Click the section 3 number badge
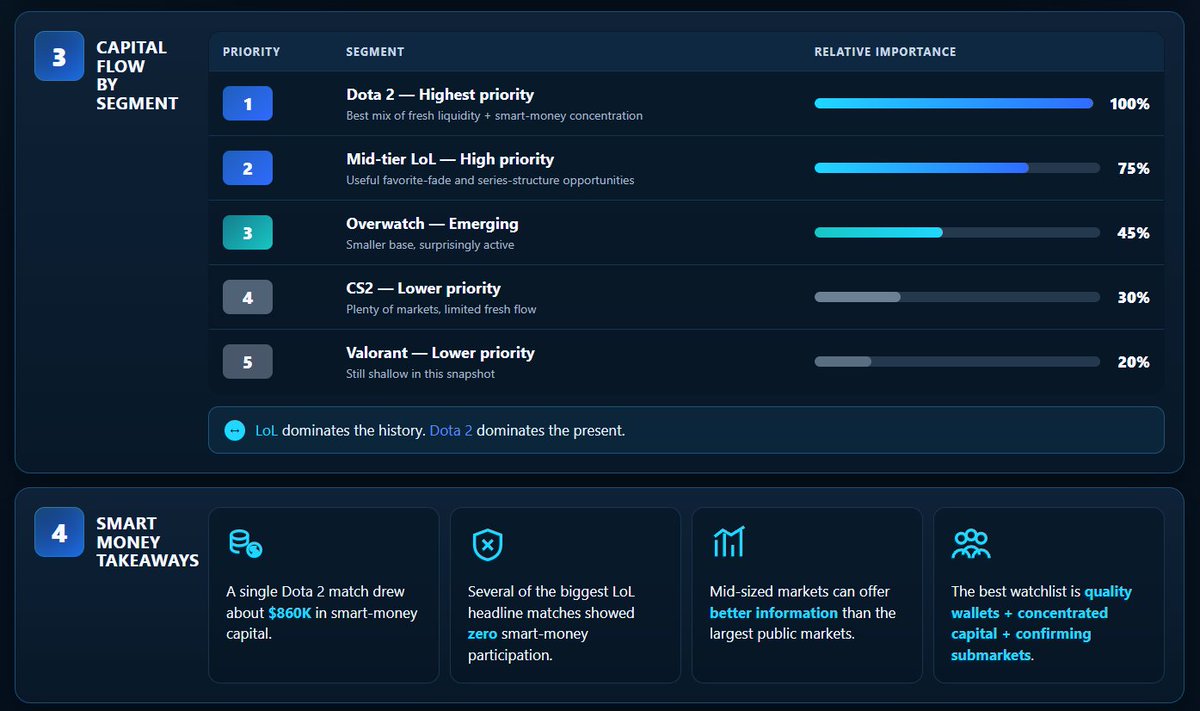The width and height of the screenshot is (1200, 711). point(59,57)
